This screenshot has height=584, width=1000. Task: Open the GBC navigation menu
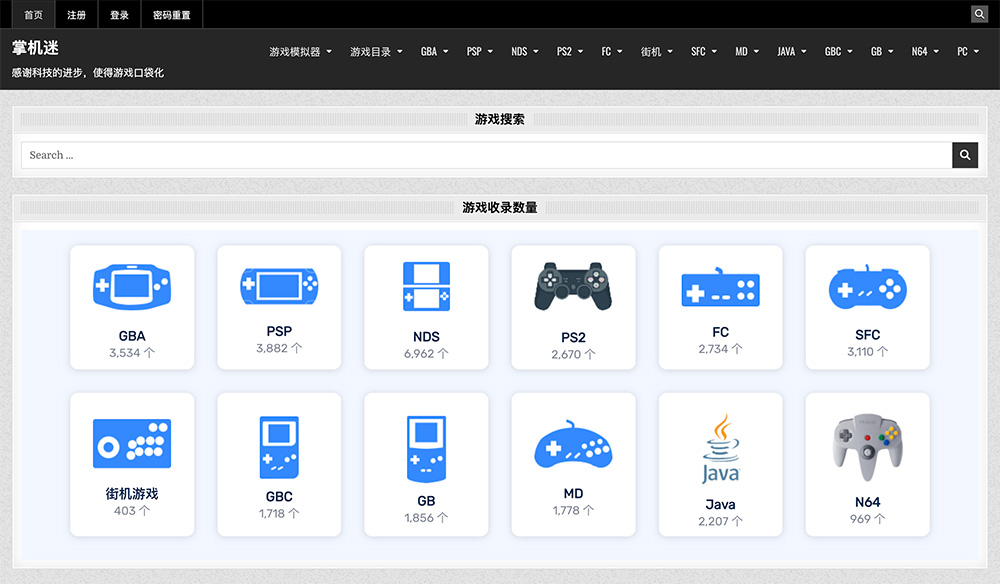point(839,52)
